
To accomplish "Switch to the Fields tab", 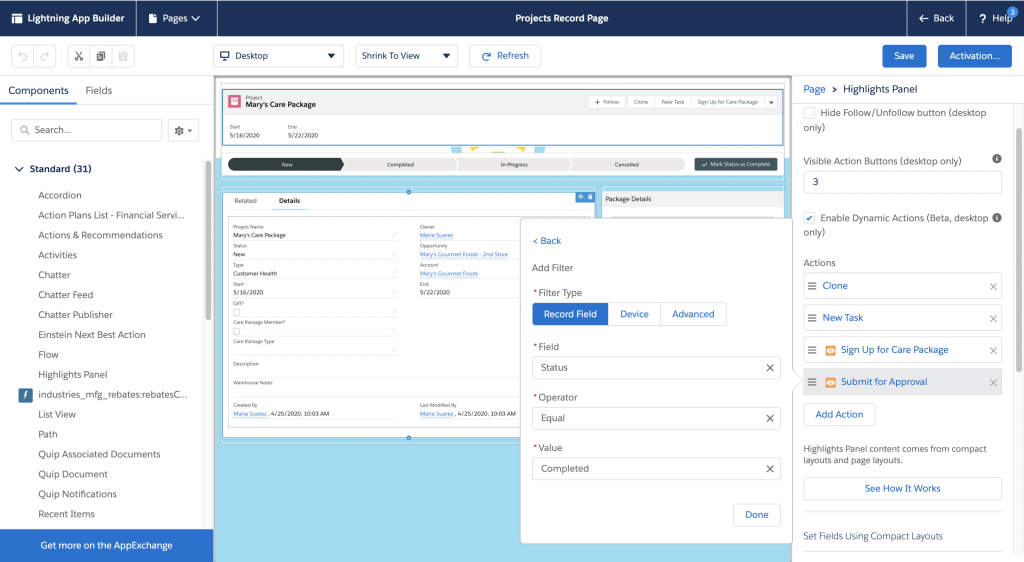I will [99, 91].
